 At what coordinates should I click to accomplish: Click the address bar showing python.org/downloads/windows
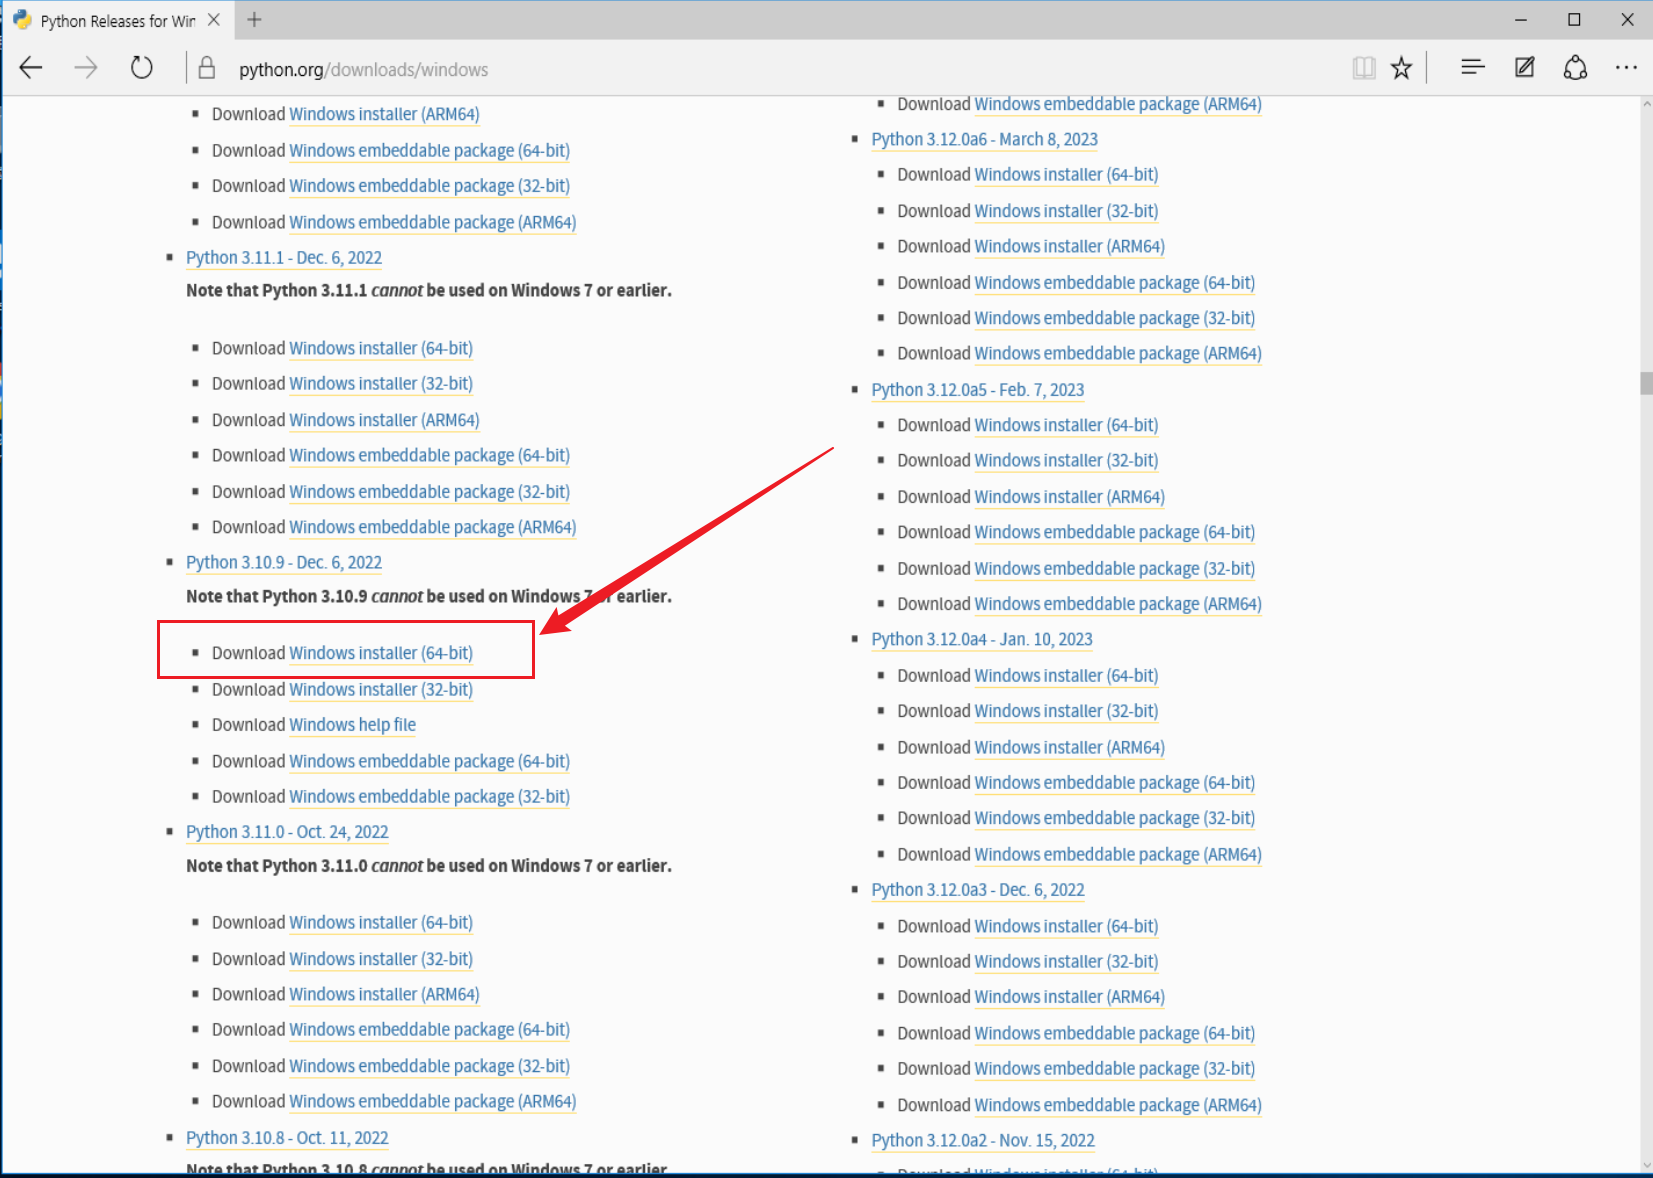pos(363,69)
